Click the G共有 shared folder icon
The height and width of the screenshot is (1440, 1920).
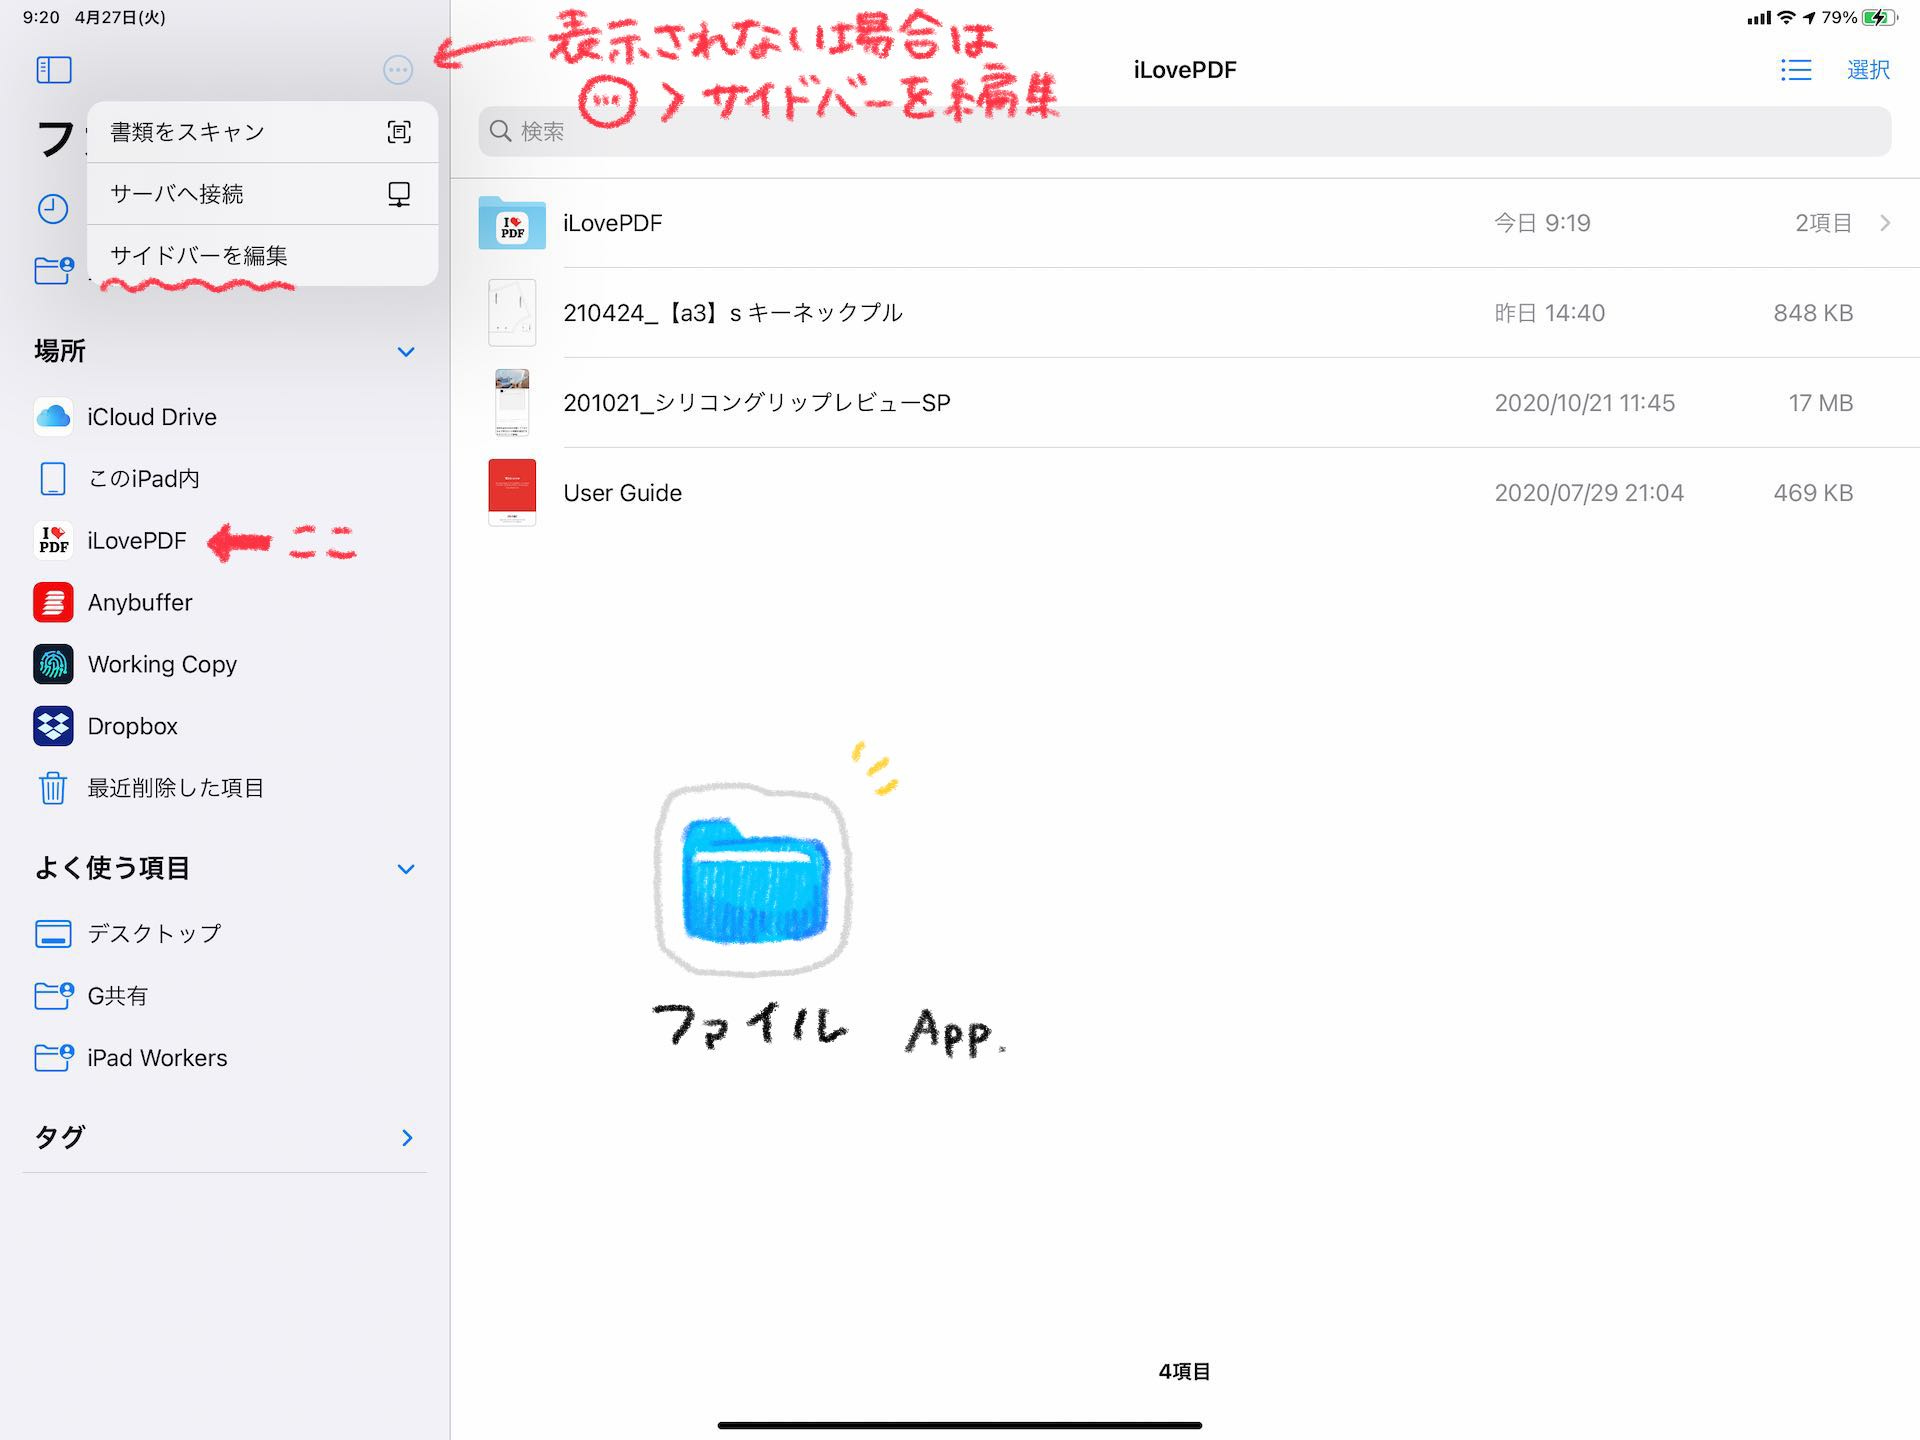tap(54, 995)
